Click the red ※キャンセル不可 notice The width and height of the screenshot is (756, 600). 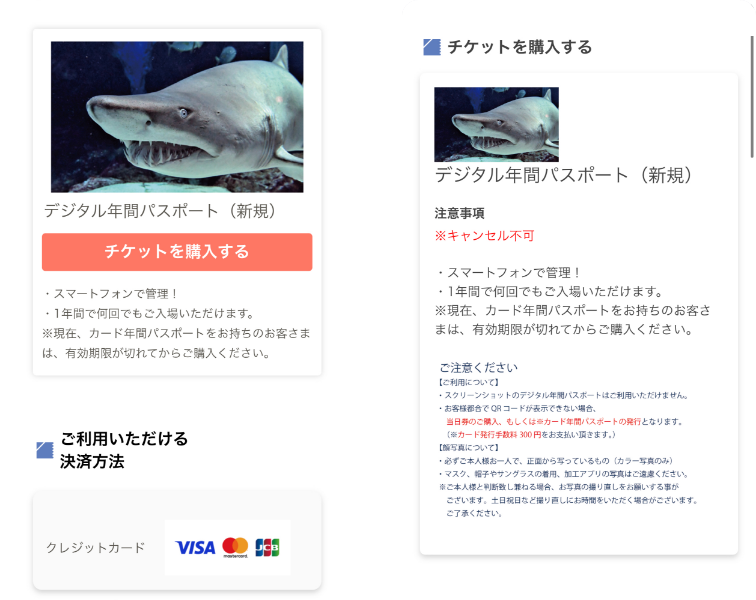click(x=484, y=236)
